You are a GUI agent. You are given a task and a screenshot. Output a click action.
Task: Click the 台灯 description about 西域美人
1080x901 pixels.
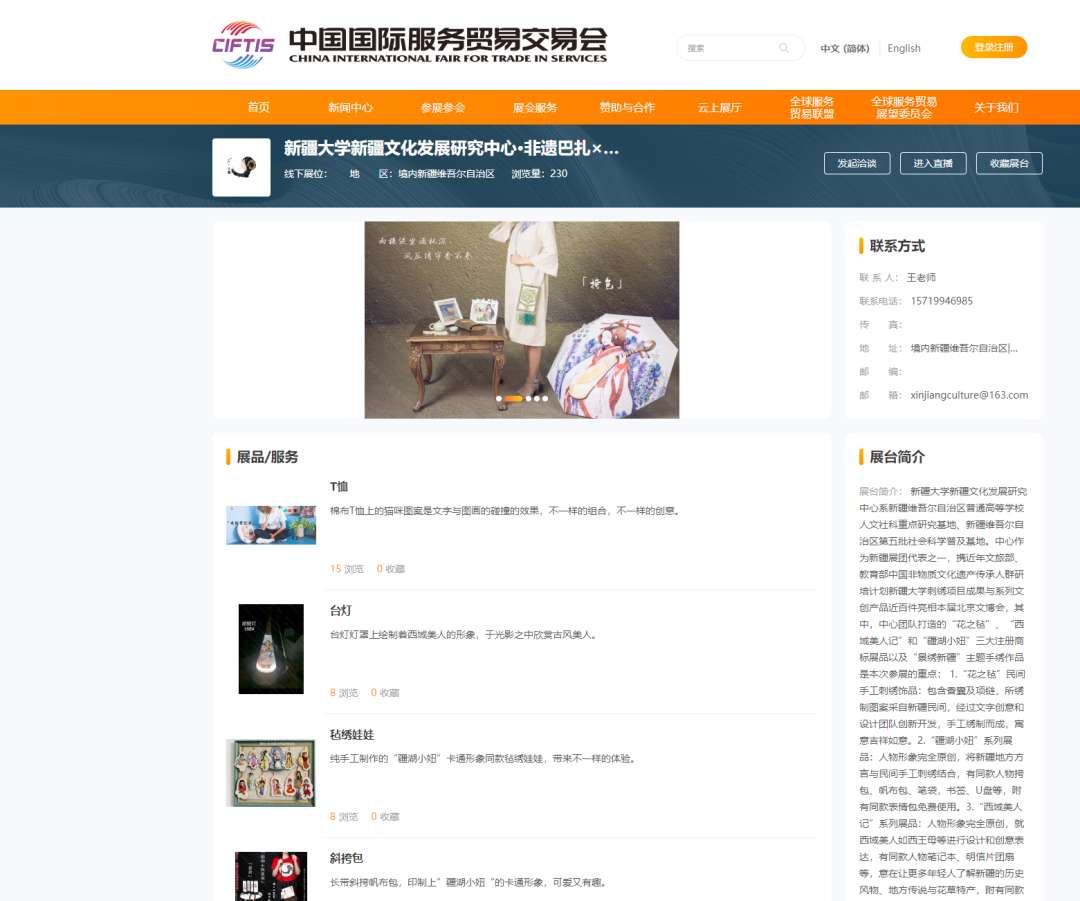pos(463,634)
